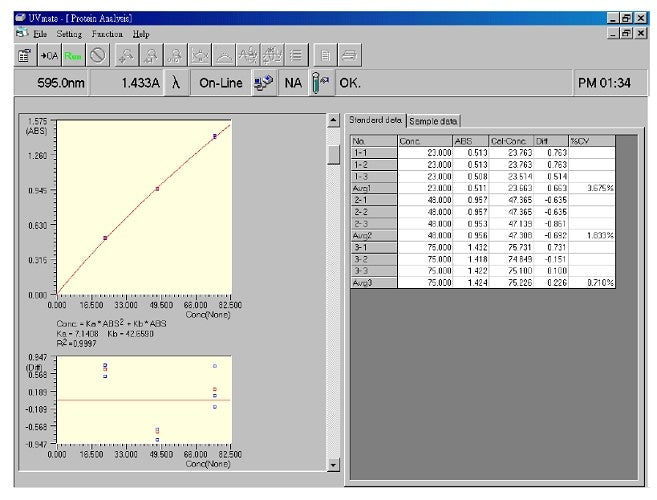Click the Ka and Kb coefficient line
The image size is (657, 500).
105,334
